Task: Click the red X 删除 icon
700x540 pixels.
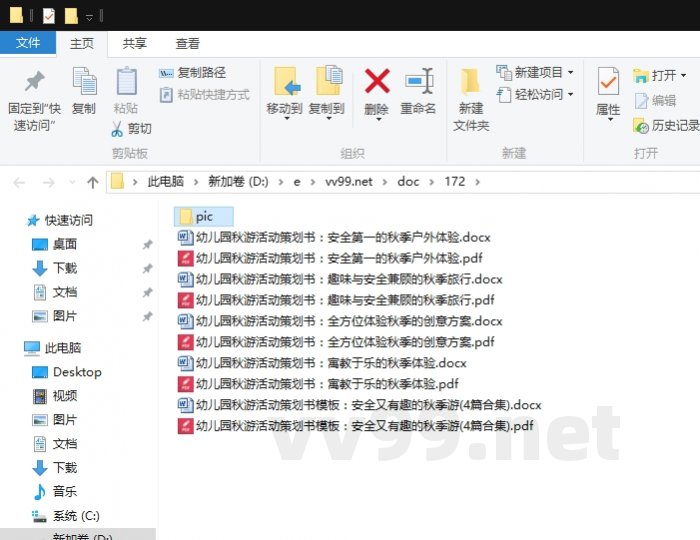Action: click(377, 80)
